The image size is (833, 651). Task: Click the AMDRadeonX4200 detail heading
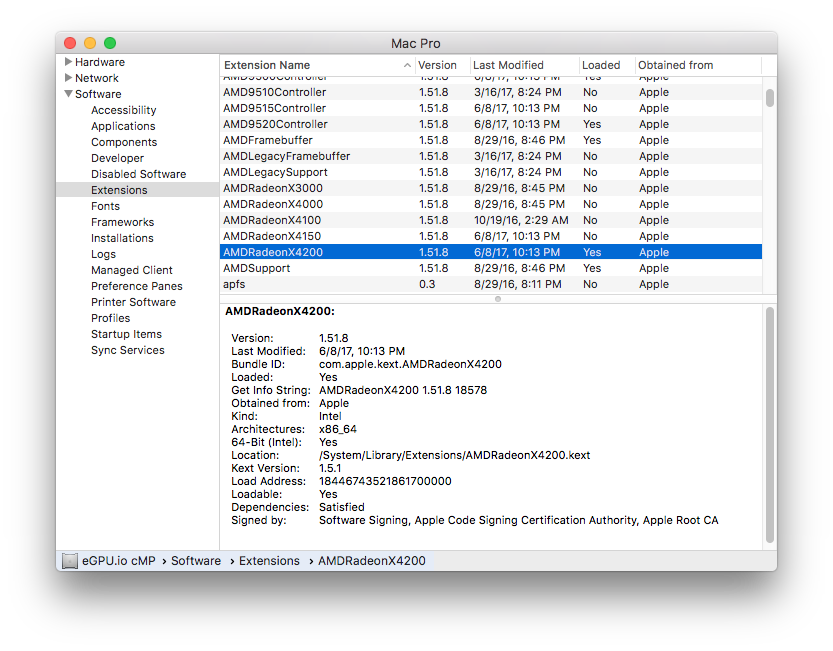click(x=280, y=311)
